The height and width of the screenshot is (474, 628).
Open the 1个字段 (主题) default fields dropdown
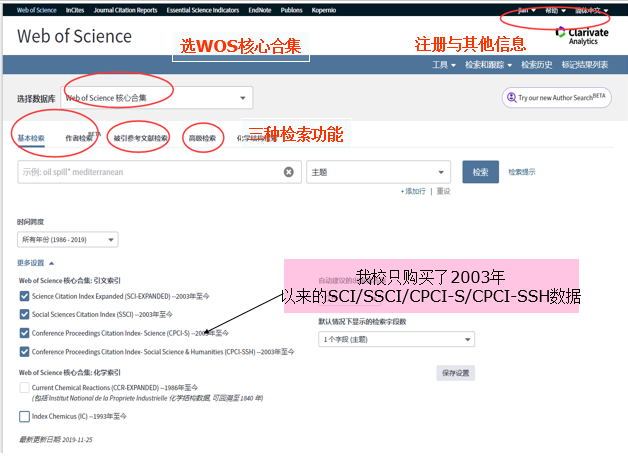click(397, 339)
